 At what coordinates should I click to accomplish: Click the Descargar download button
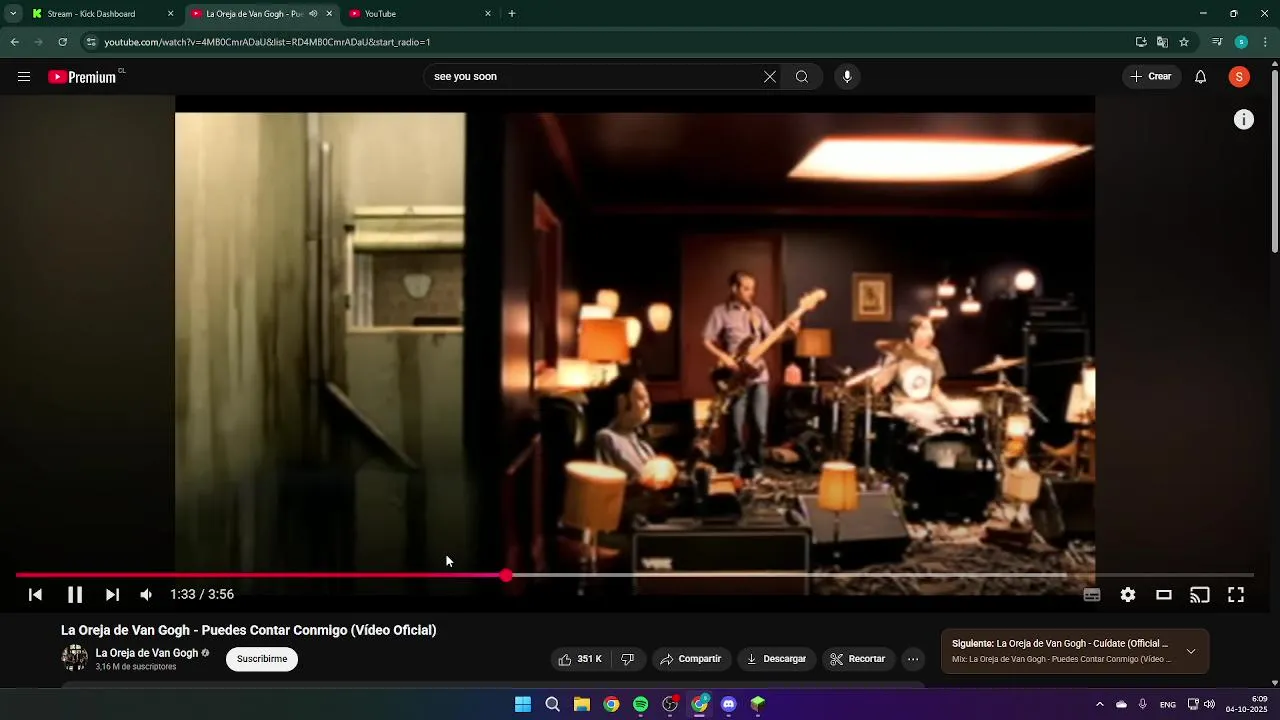pos(776,659)
